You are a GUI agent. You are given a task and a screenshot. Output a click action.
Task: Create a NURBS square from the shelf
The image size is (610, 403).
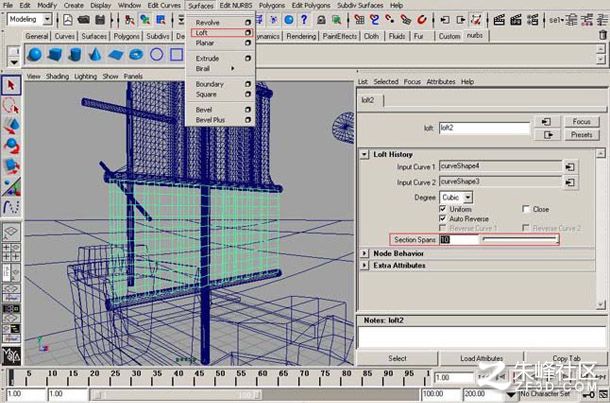(177, 54)
